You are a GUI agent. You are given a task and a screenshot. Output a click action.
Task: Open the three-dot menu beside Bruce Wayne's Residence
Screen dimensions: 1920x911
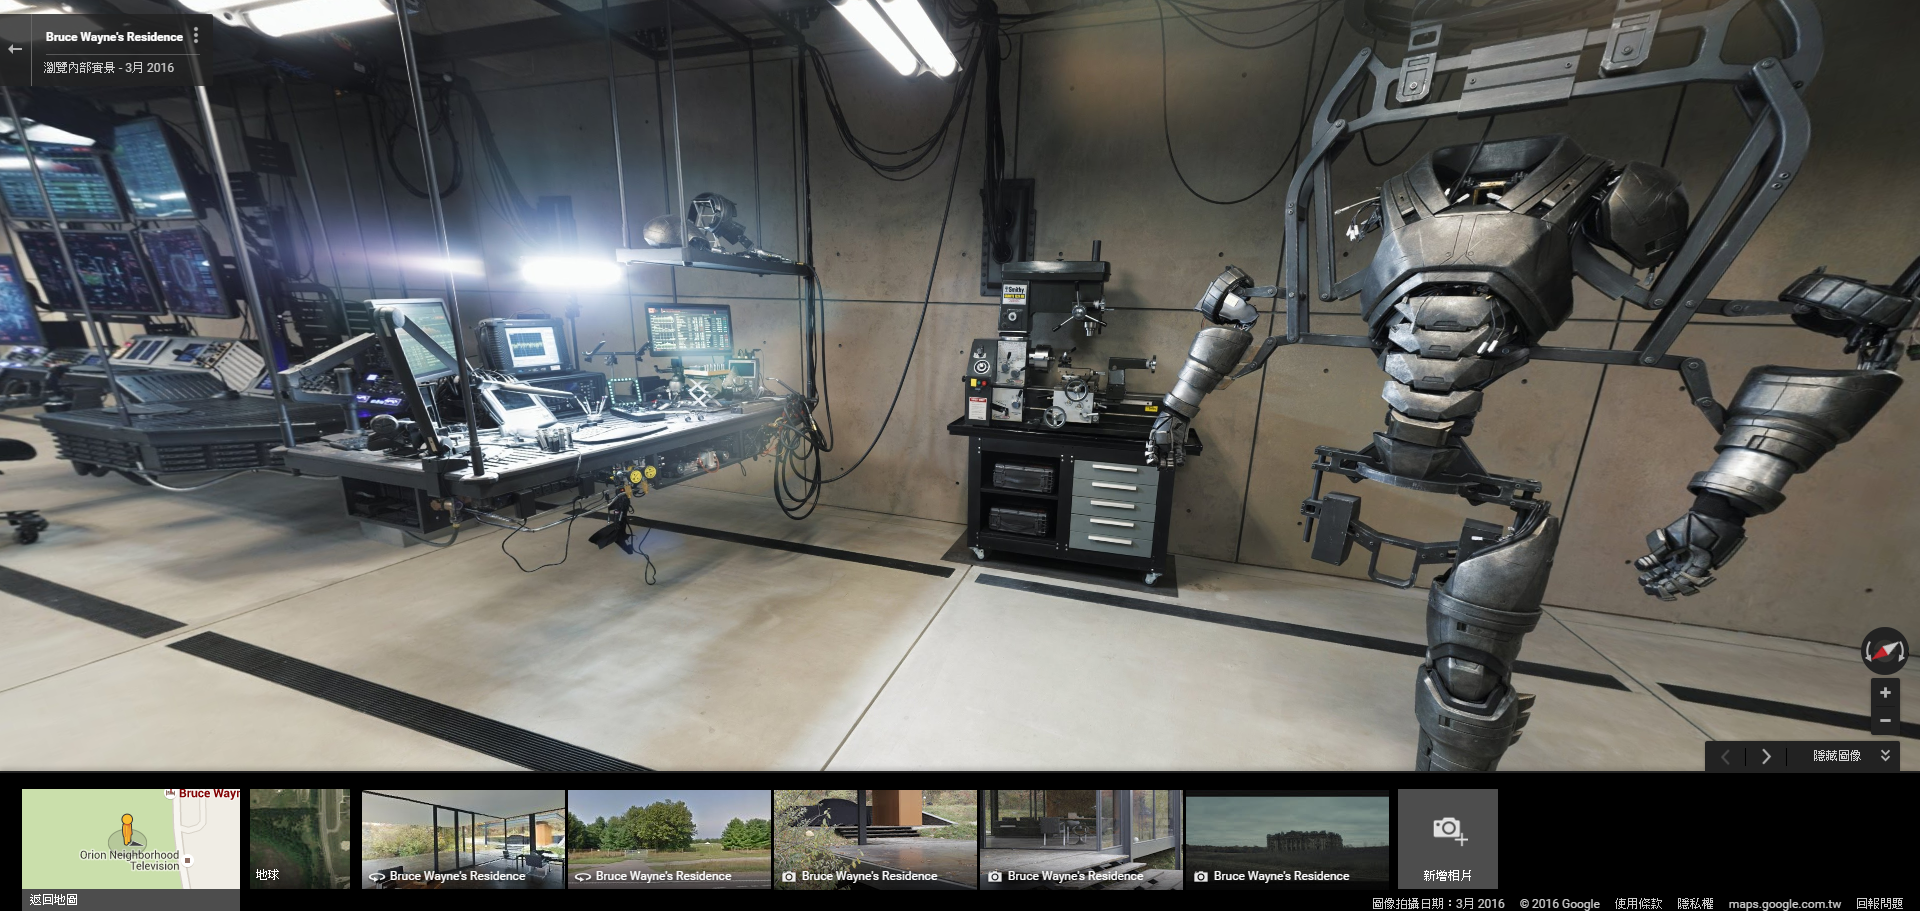coord(196,36)
